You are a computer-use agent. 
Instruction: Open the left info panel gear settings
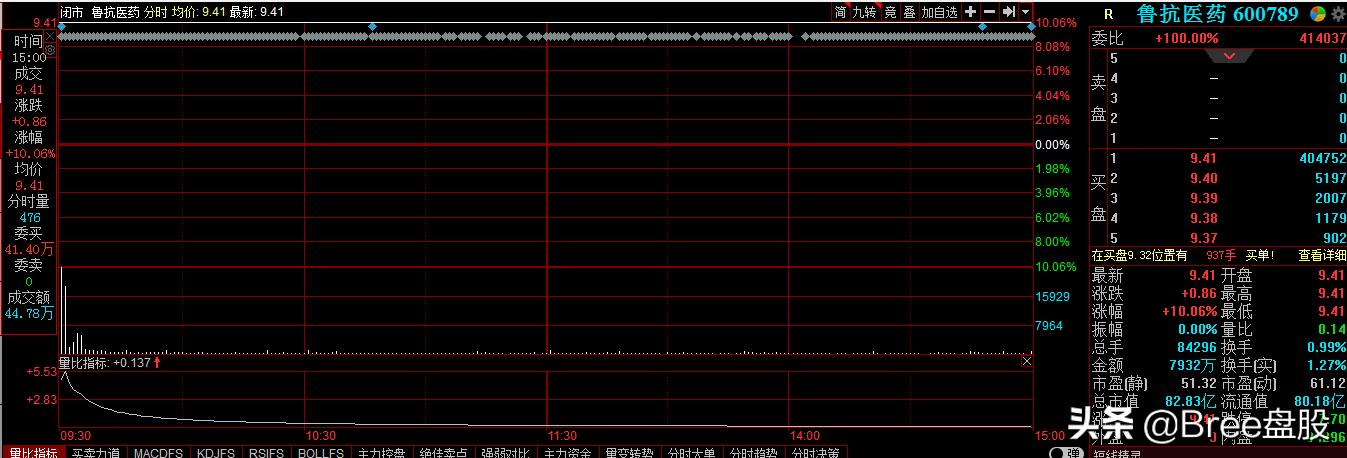pos(50,48)
